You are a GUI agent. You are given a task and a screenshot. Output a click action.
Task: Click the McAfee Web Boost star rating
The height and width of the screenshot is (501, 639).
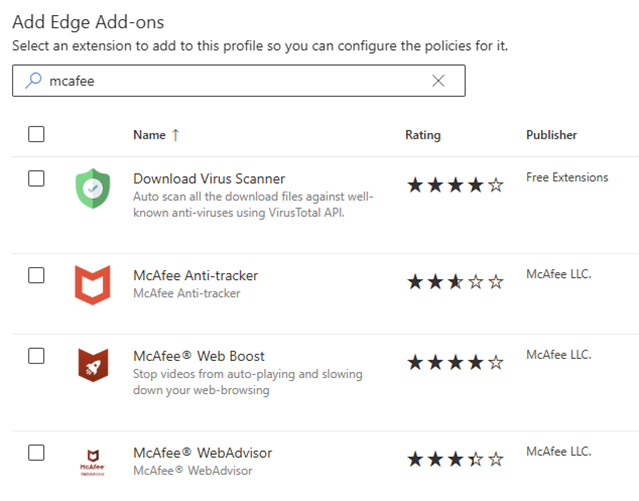[x=455, y=362]
